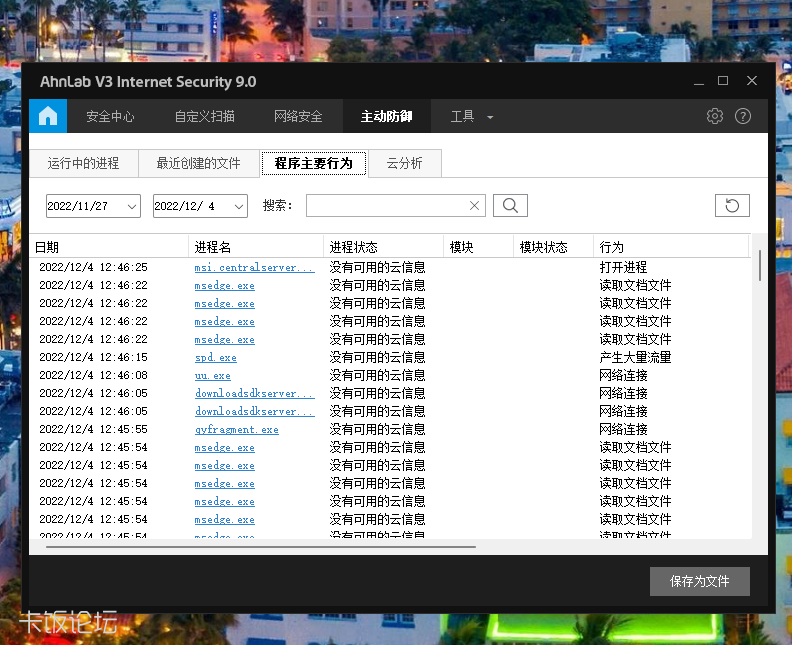
Task: Open the 自定义扫描 menu
Action: (205, 116)
